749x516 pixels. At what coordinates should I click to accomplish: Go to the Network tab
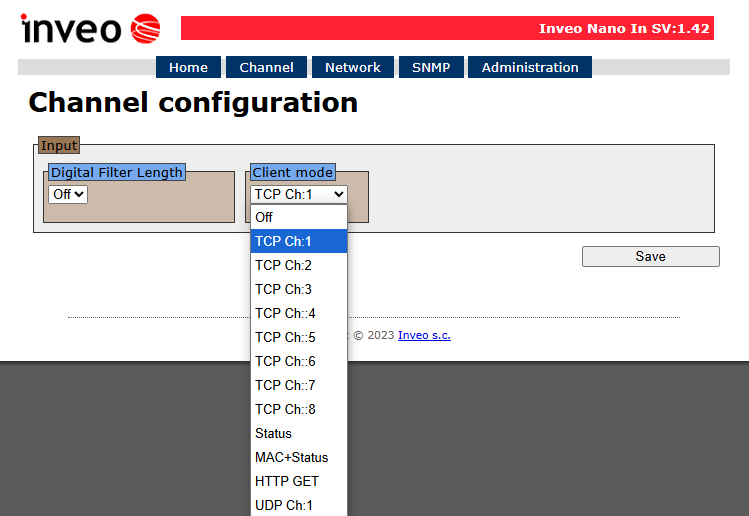tap(352, 67)
